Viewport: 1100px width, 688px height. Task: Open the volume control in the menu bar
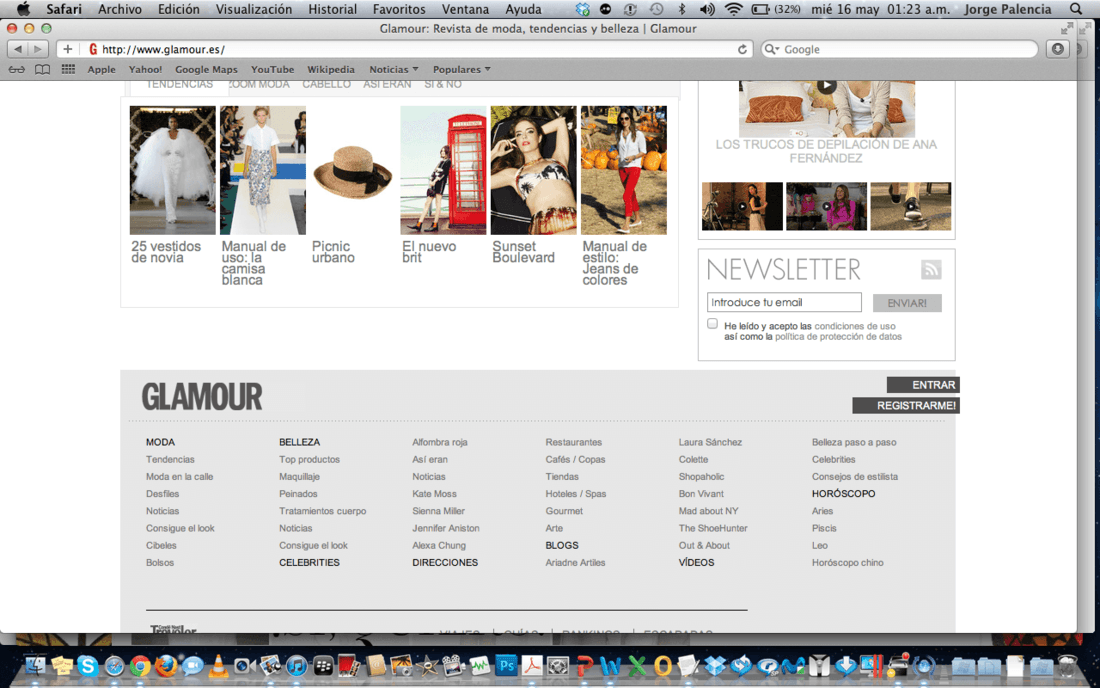point(707,9)
